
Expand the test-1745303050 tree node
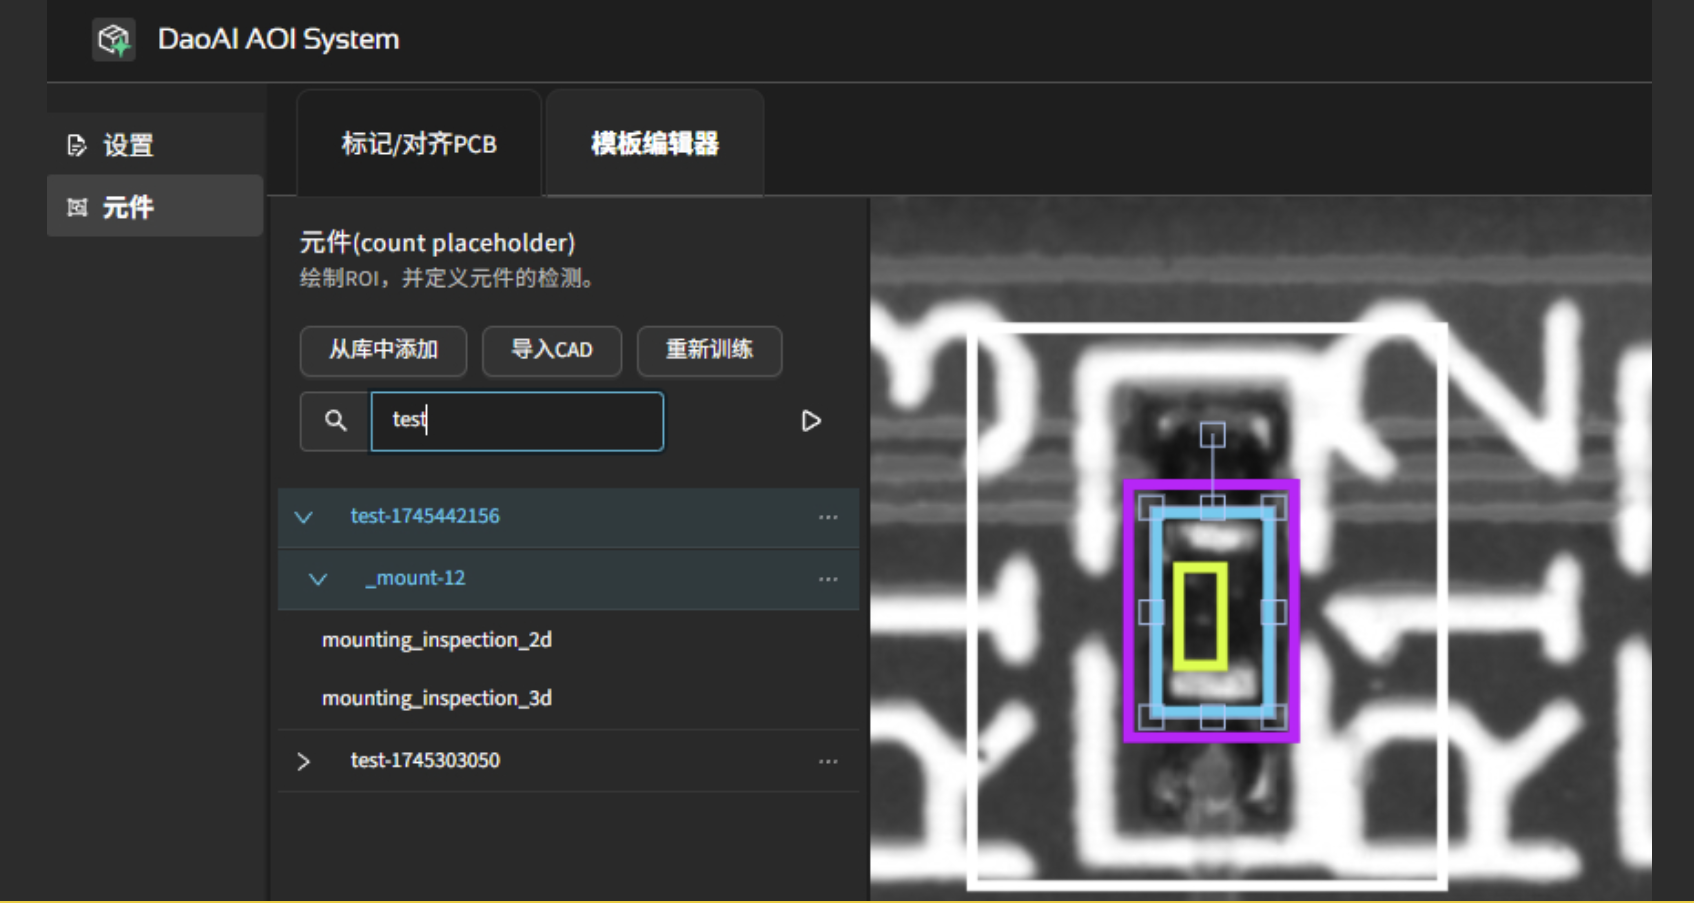coord(303,761)
